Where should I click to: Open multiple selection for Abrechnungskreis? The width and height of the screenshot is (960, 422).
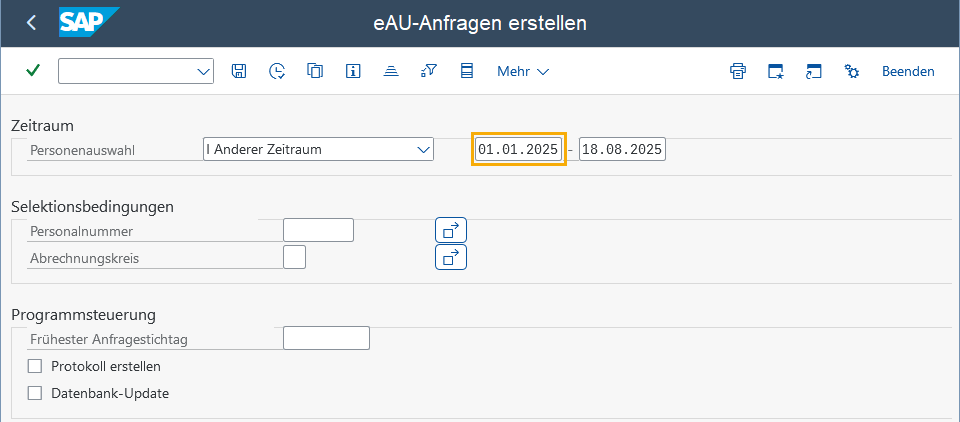[451, 257]
